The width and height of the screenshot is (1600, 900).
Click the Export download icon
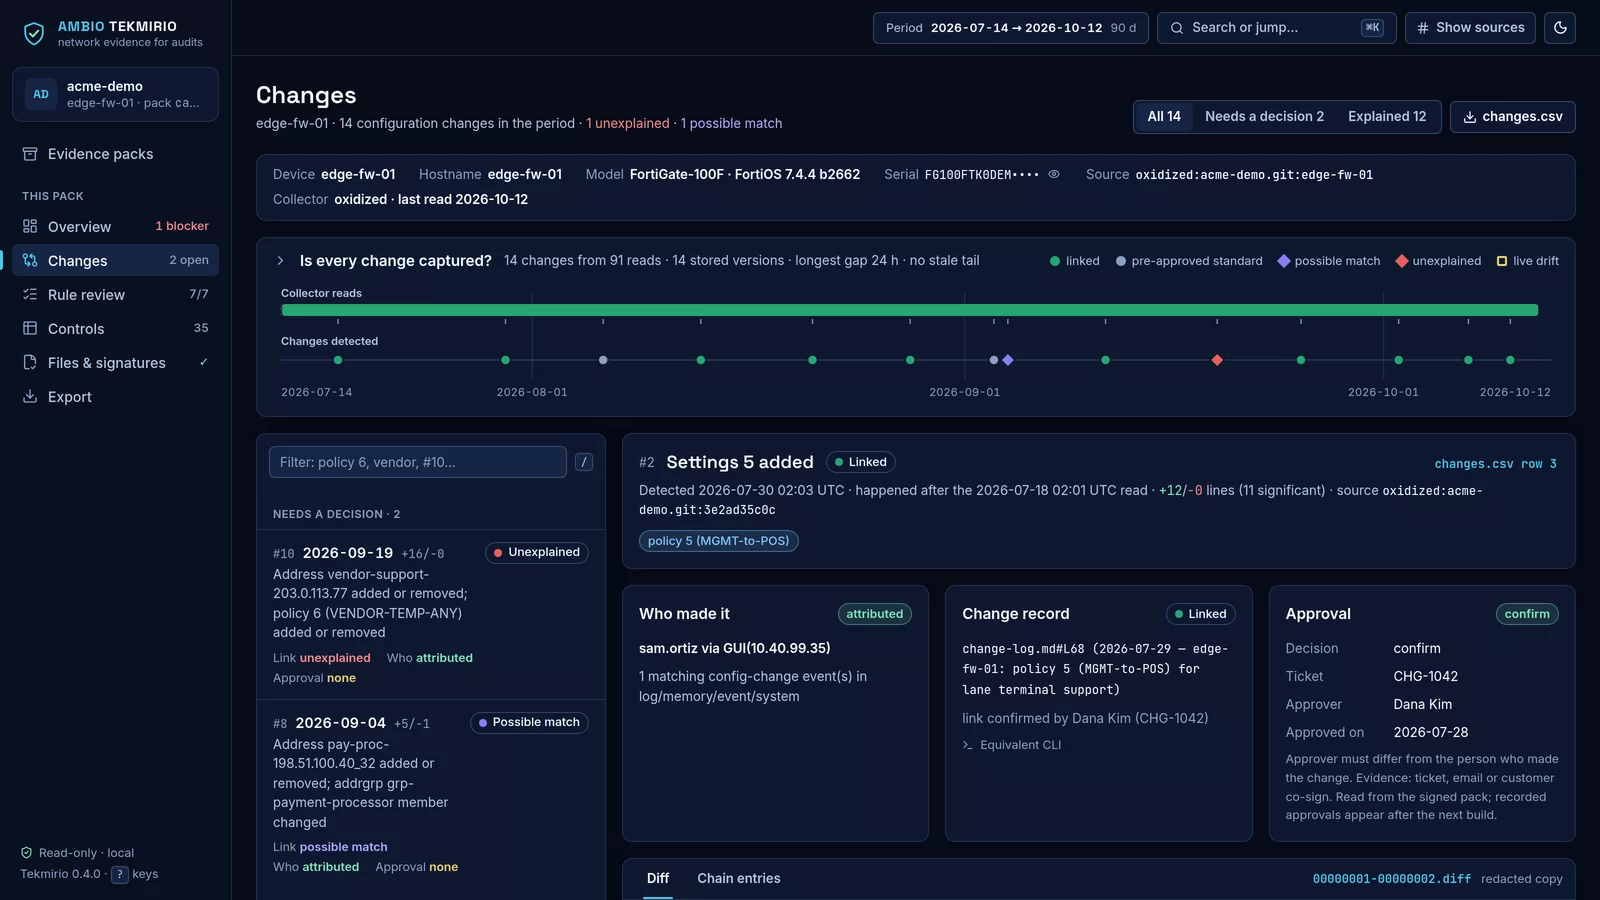click(x=30, y=396)
